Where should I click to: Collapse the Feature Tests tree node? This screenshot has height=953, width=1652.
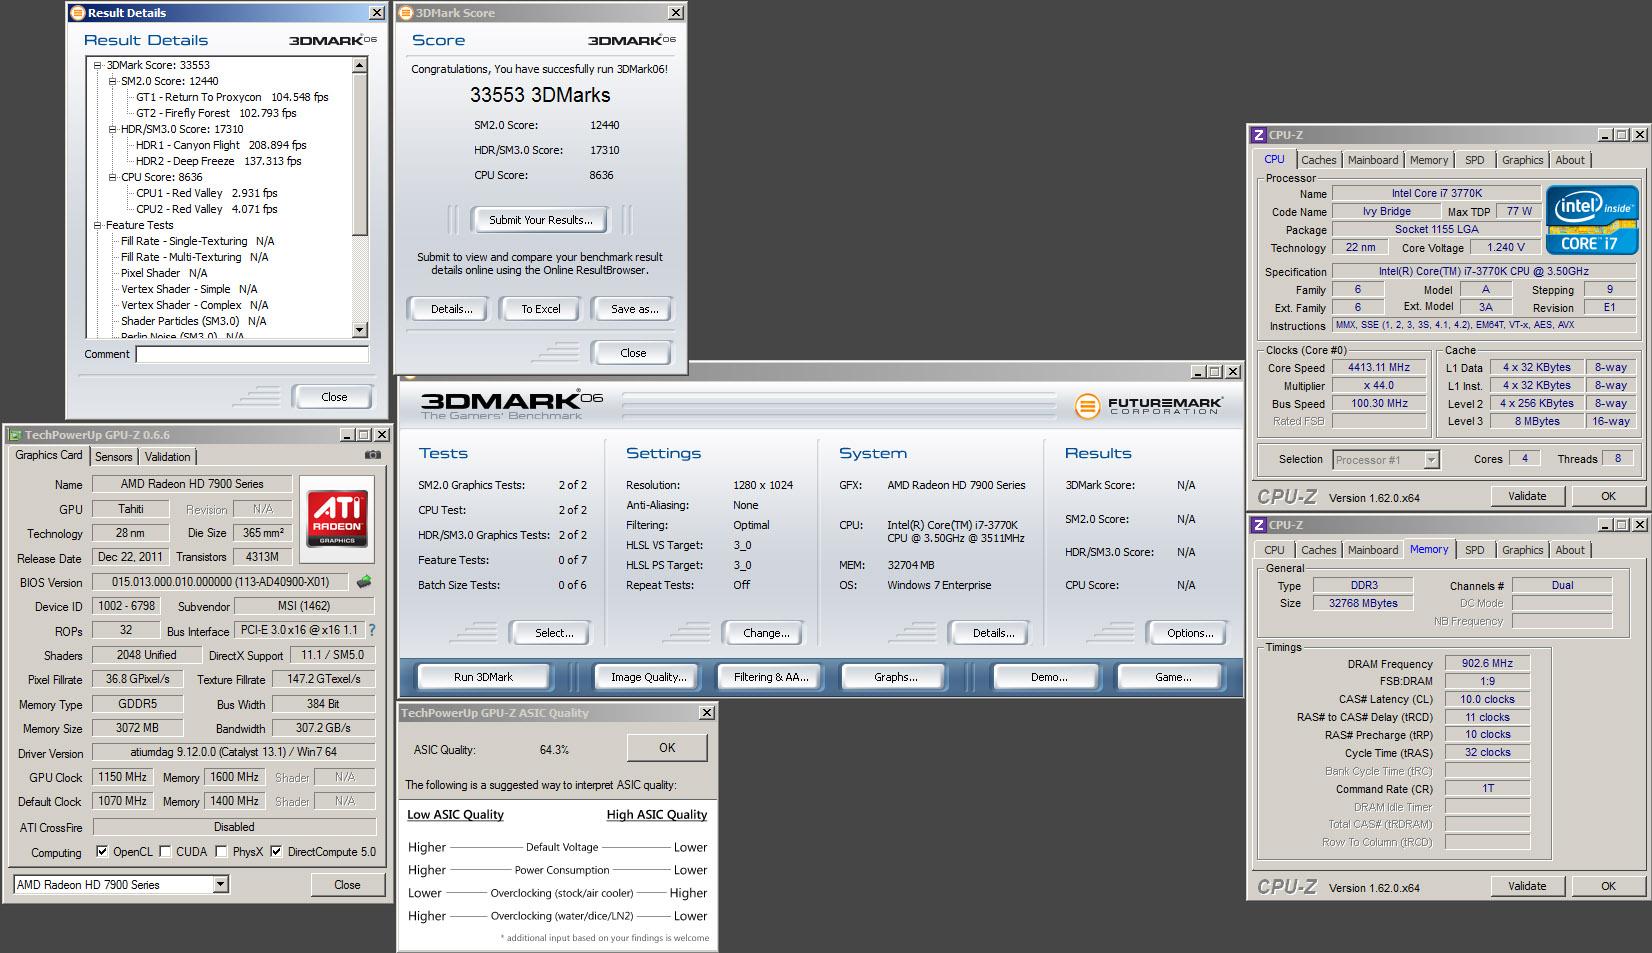tap(98, 225)
